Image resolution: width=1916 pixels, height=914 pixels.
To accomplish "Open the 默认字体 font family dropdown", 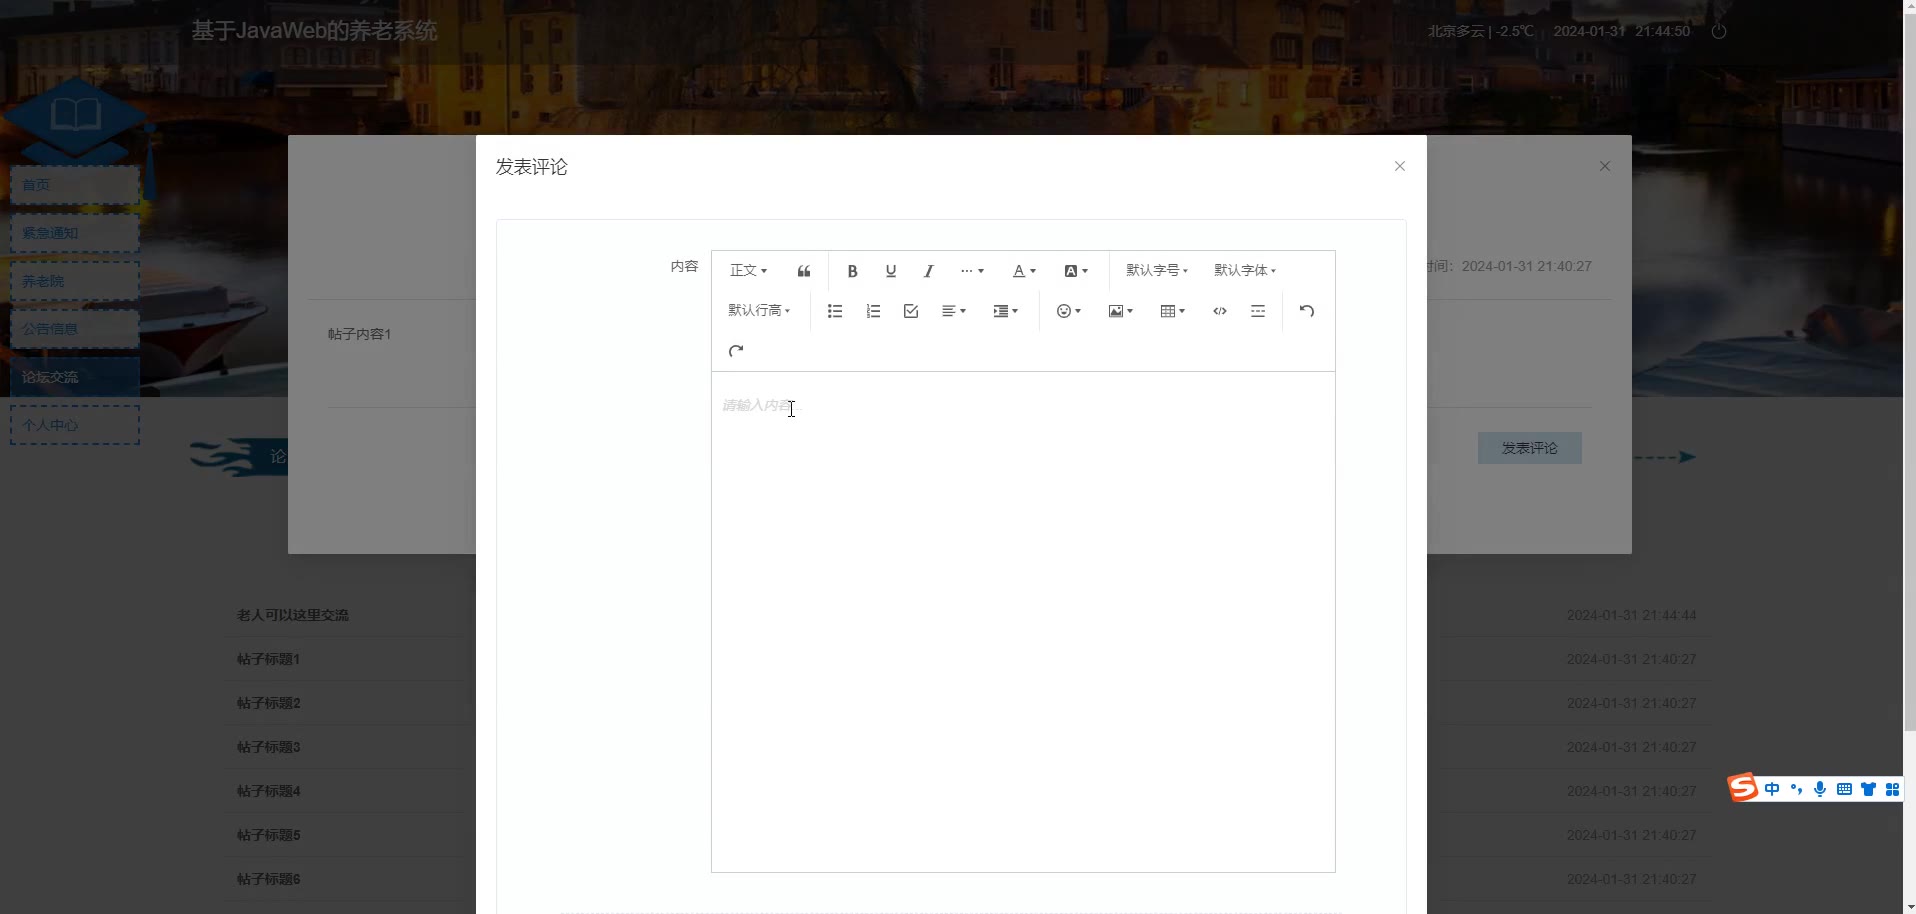I will click(1245, 271).
